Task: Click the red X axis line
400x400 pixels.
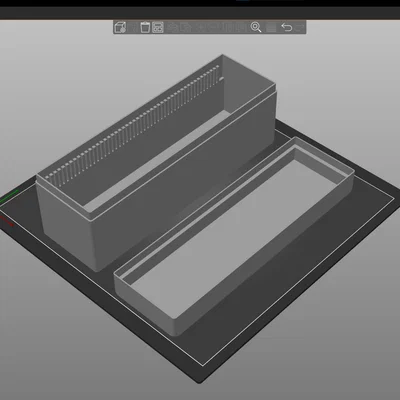Action: click(x=7, y=221)
